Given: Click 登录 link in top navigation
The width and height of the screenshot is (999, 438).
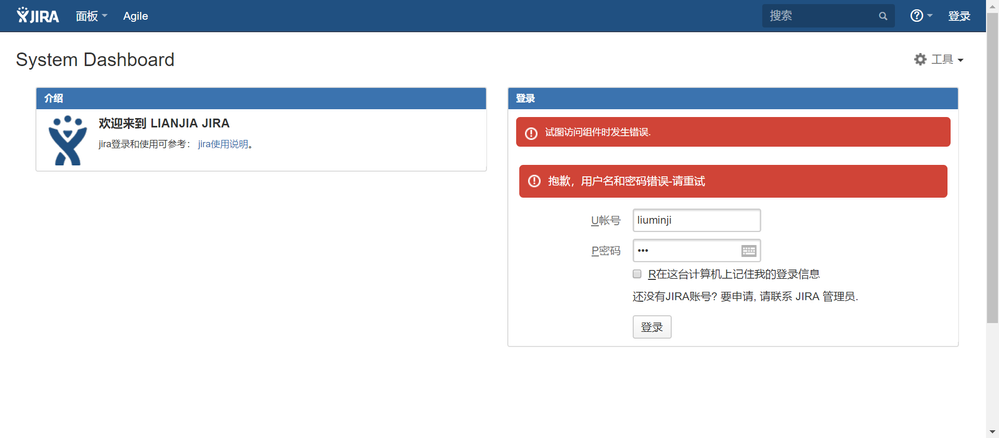Looking at the screenshot, I should pyautogui.click(x=959, y=16).
